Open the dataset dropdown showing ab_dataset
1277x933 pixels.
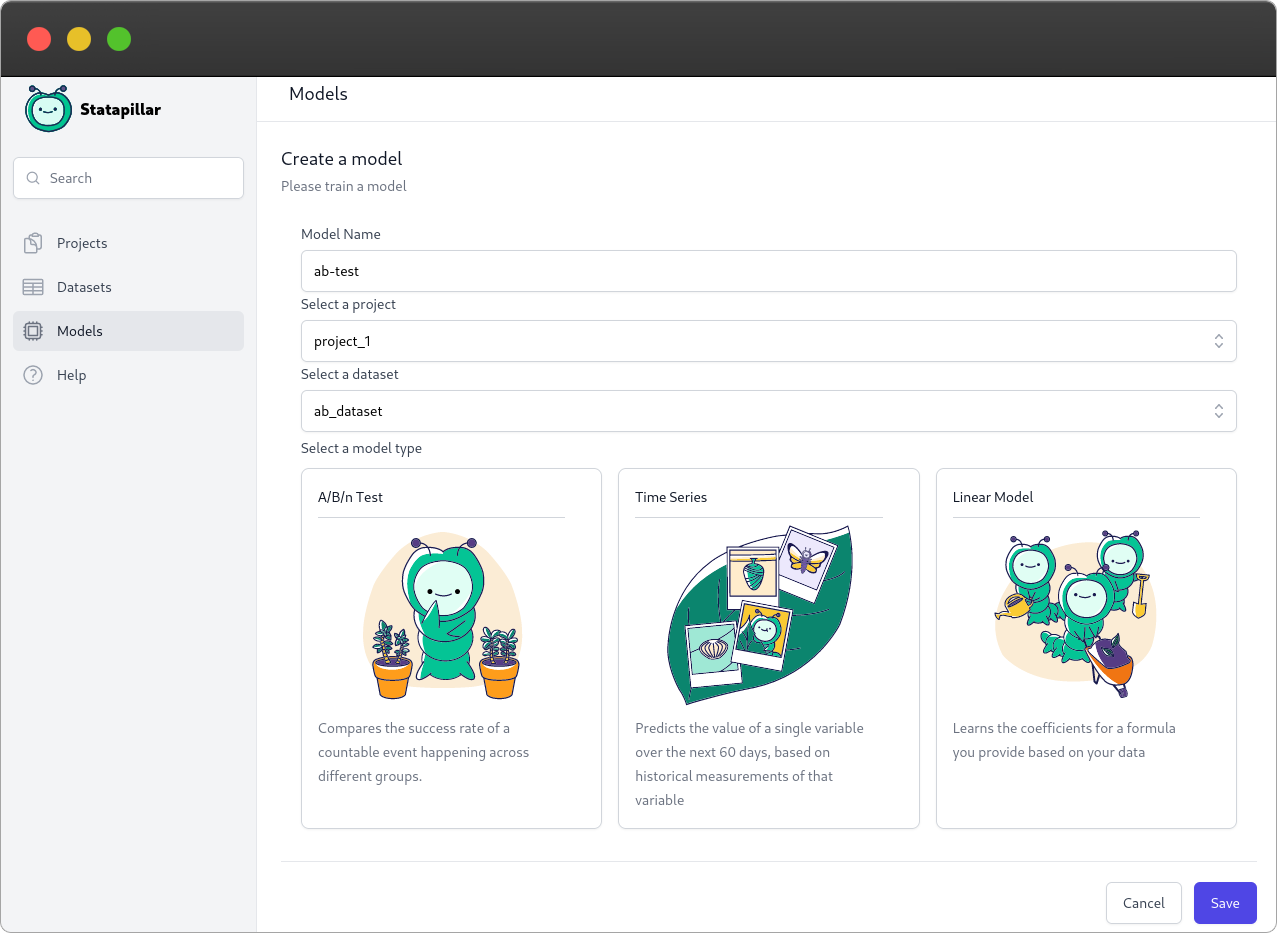tap(768, 411)
